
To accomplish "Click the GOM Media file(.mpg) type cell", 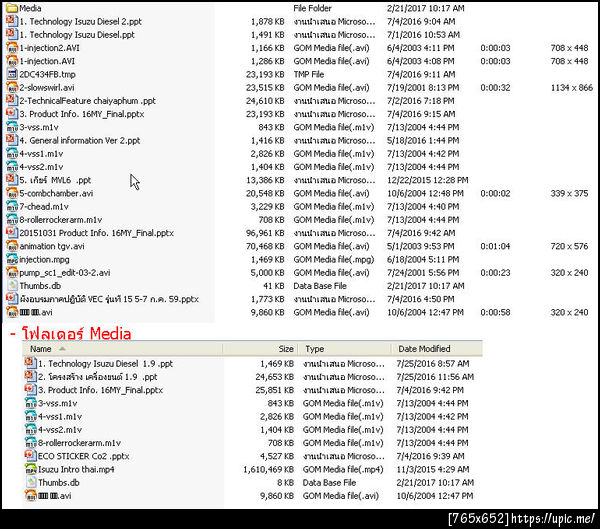I will point(334,259).
